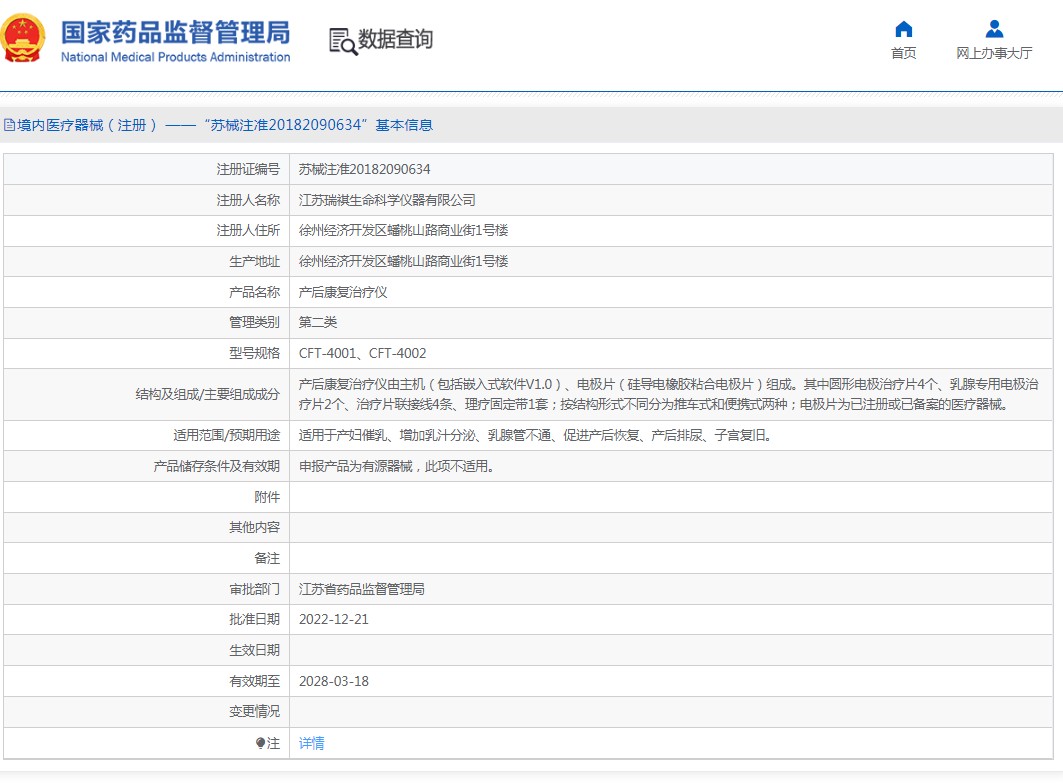Click approval department 江苏省药品监督管理局

point(361,589)
